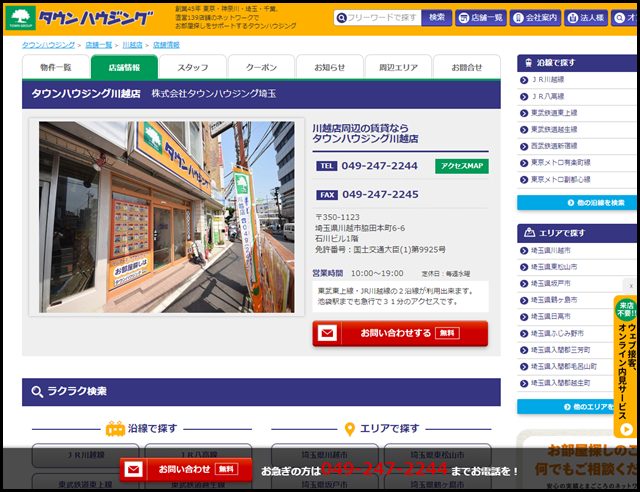Switch to the お問合せ tab
640x492 pixels.
point(467,67)
